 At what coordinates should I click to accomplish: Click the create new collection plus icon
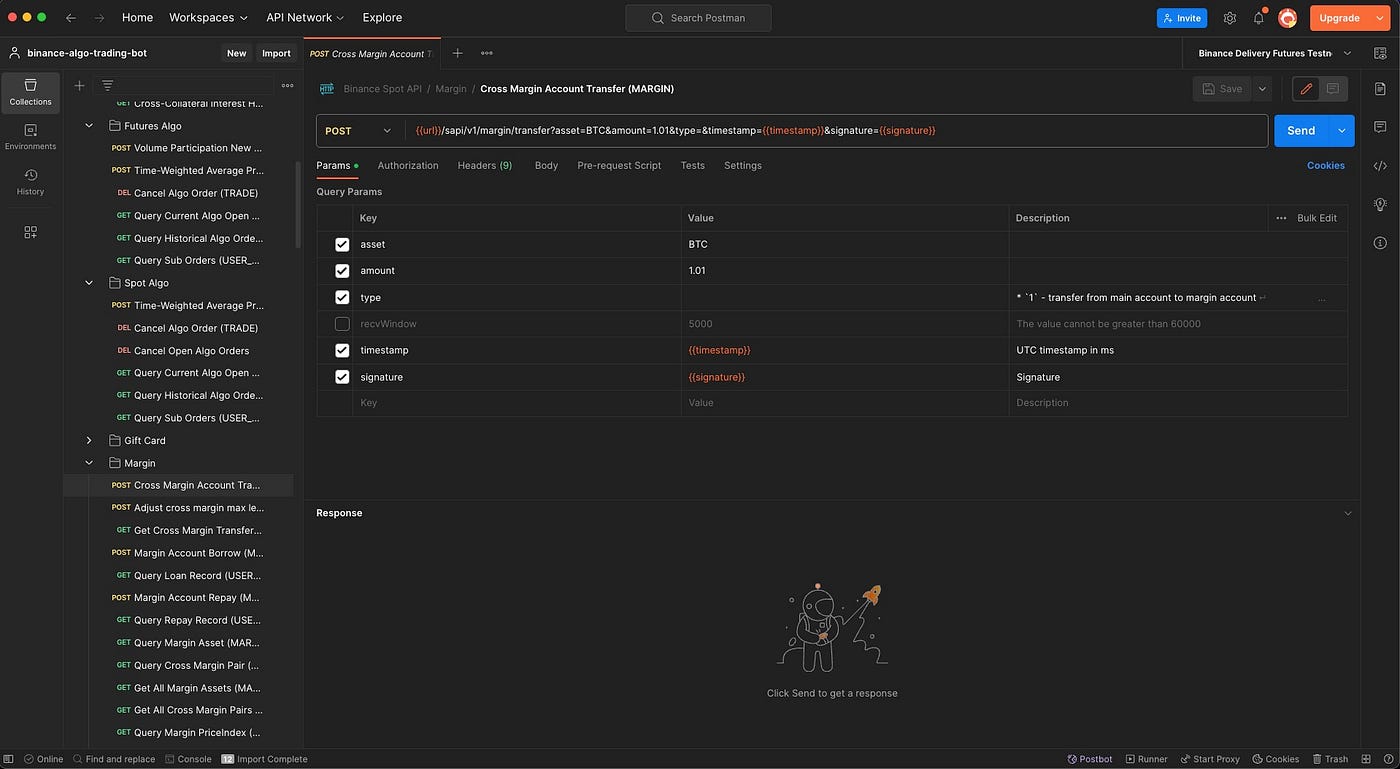point(80,85)
